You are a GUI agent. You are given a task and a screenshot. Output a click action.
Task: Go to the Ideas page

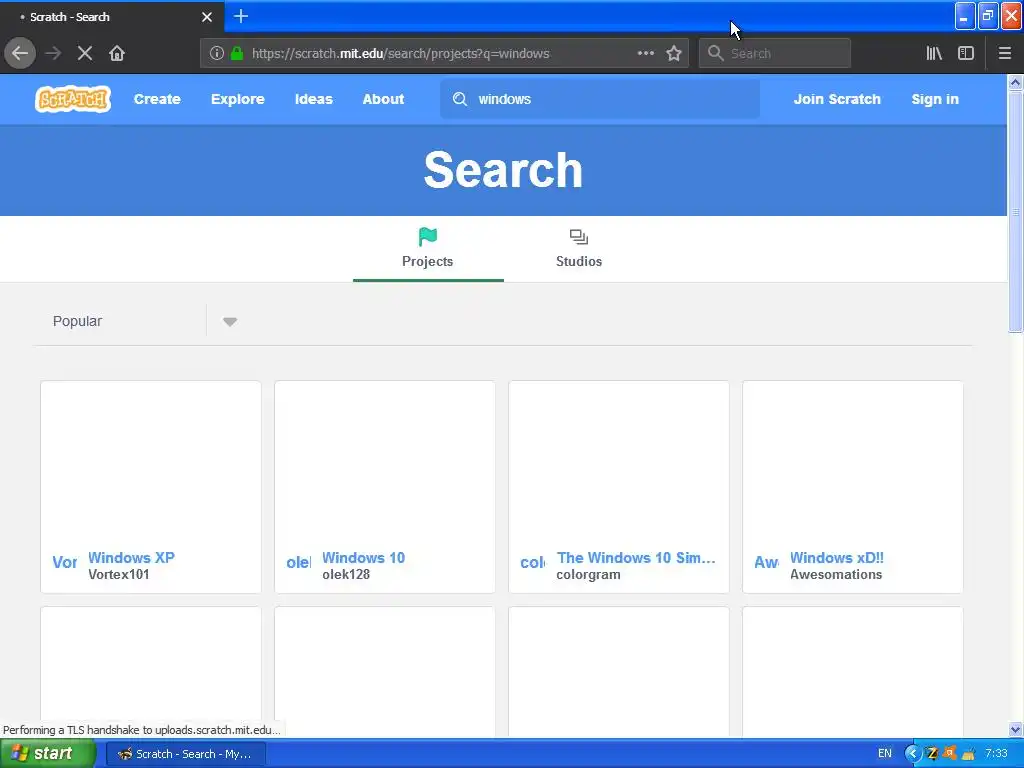point(313,99)
